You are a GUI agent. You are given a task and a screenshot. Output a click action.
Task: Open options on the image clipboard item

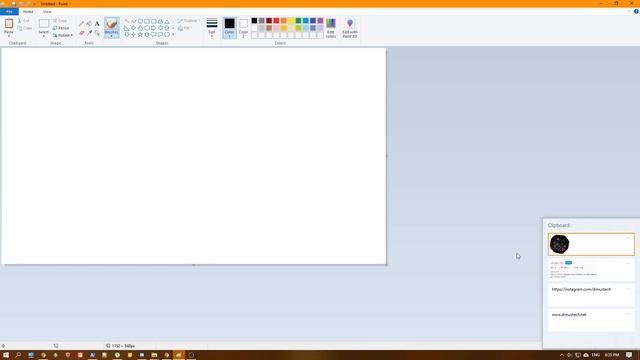[x=628, y=238]
